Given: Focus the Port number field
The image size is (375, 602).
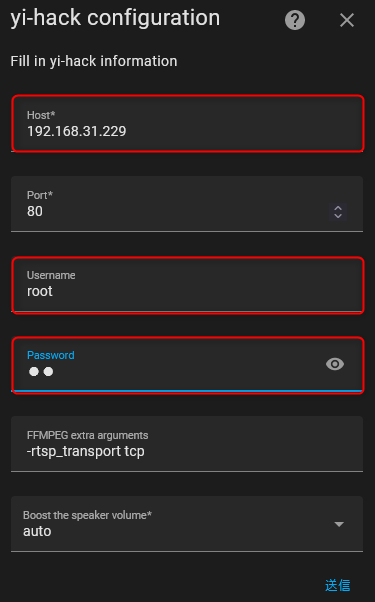Looking at the screenshot, I should coord(187,204).
